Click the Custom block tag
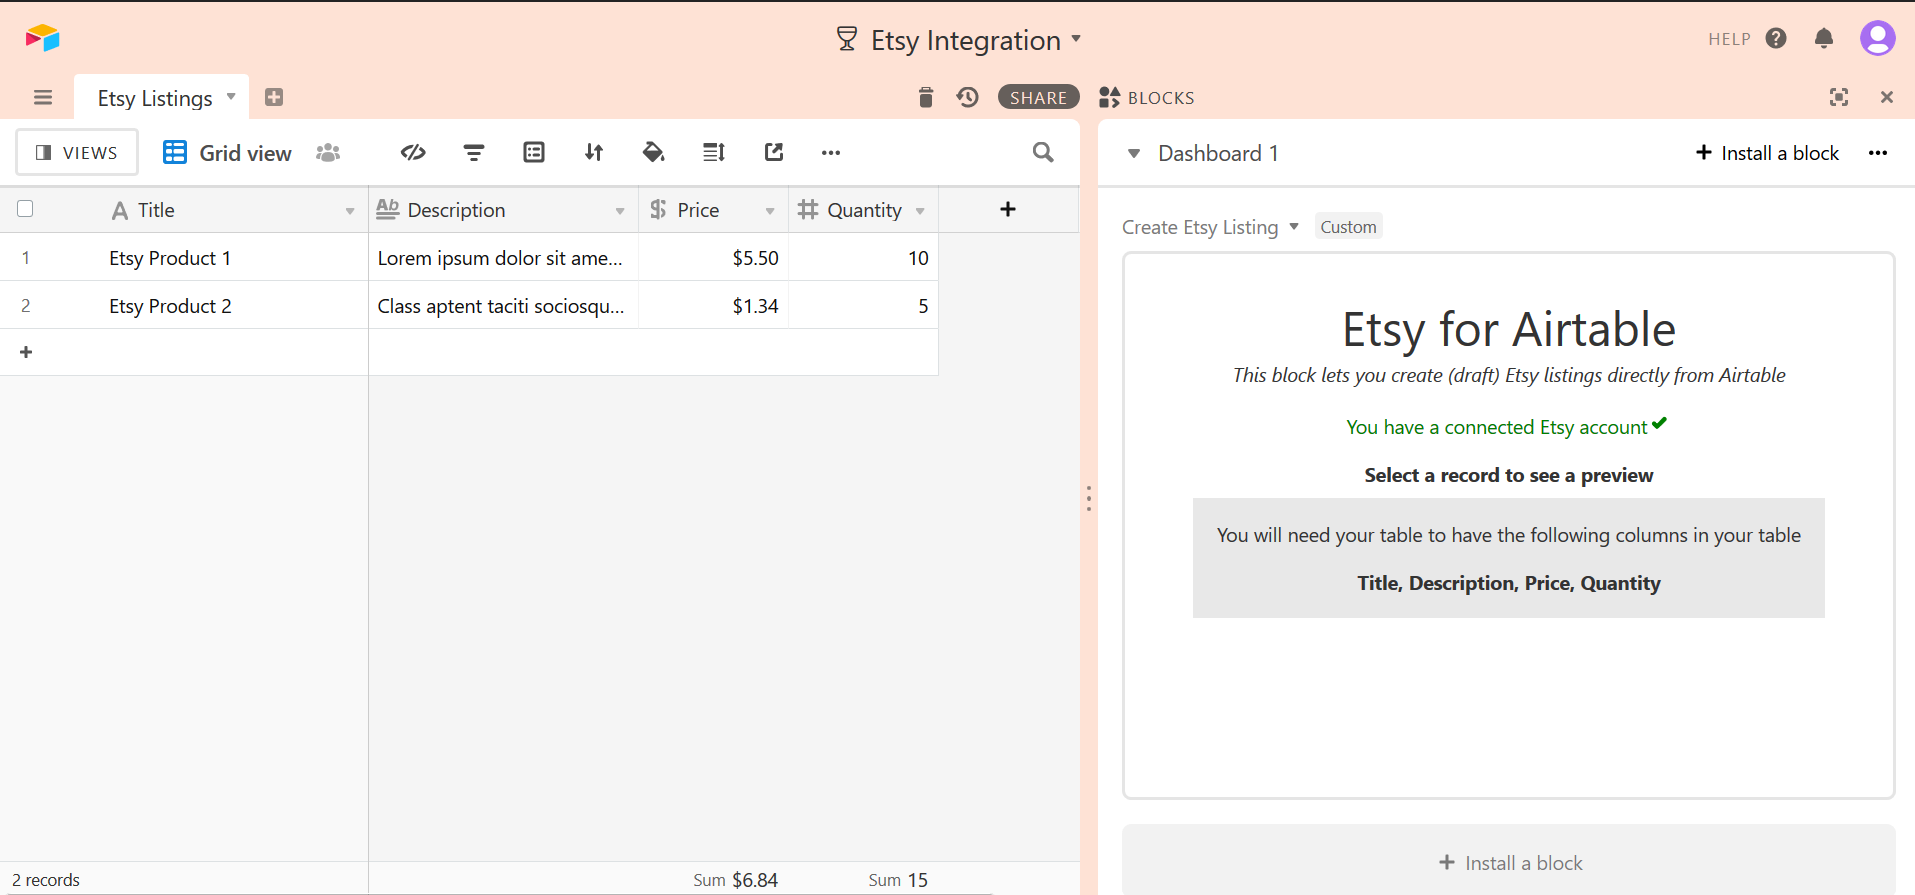The width and height of the screenshot is (1915, 895). point(1348,227)
